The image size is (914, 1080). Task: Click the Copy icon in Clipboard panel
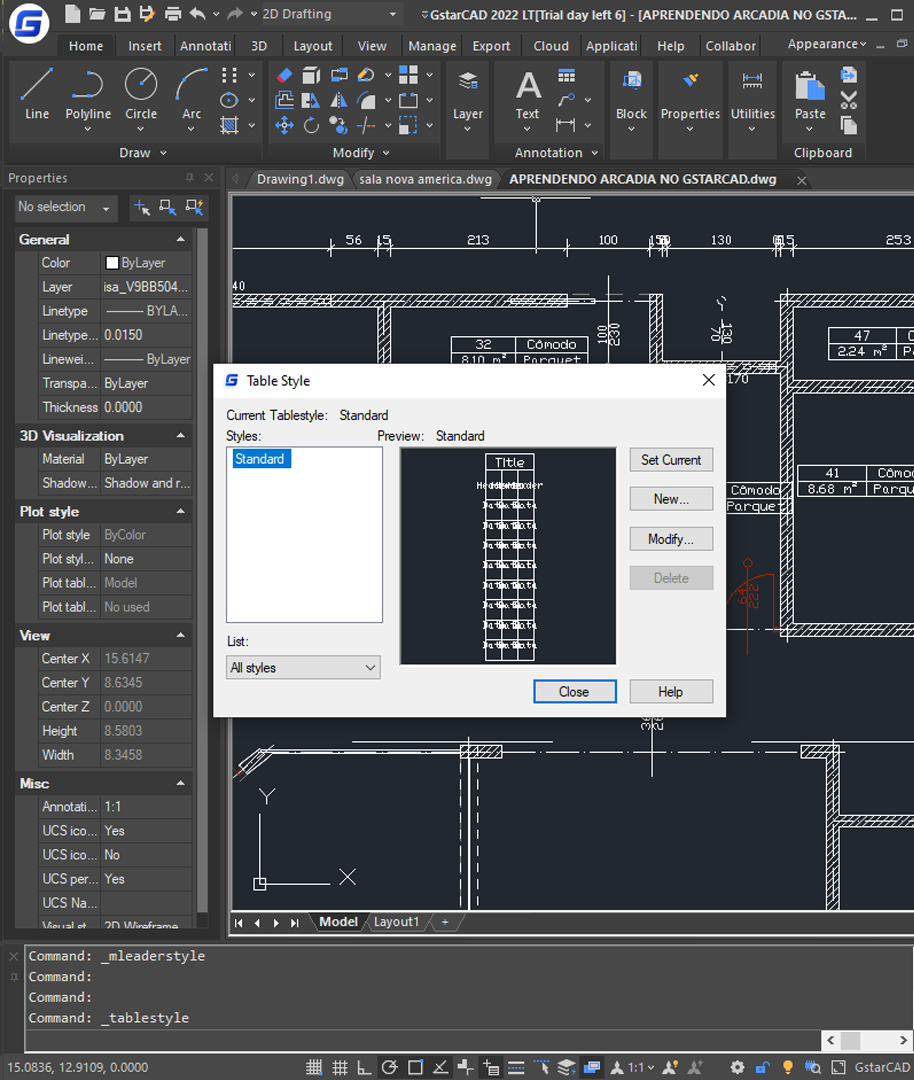pos(849,125)
